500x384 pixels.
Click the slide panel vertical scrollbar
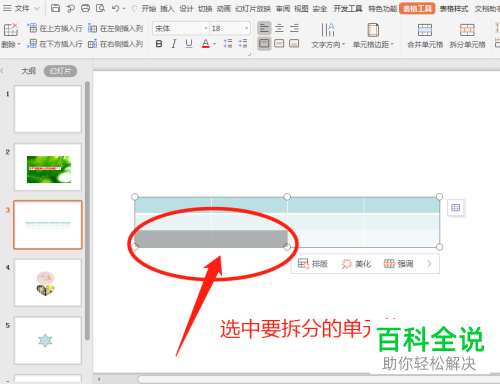(x=87, y=210)
